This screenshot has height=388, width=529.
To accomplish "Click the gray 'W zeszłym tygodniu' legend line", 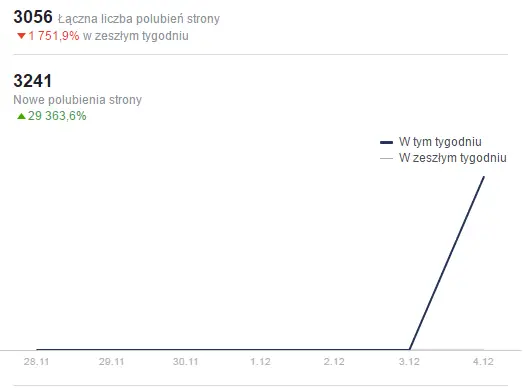I will click(386, 158).
